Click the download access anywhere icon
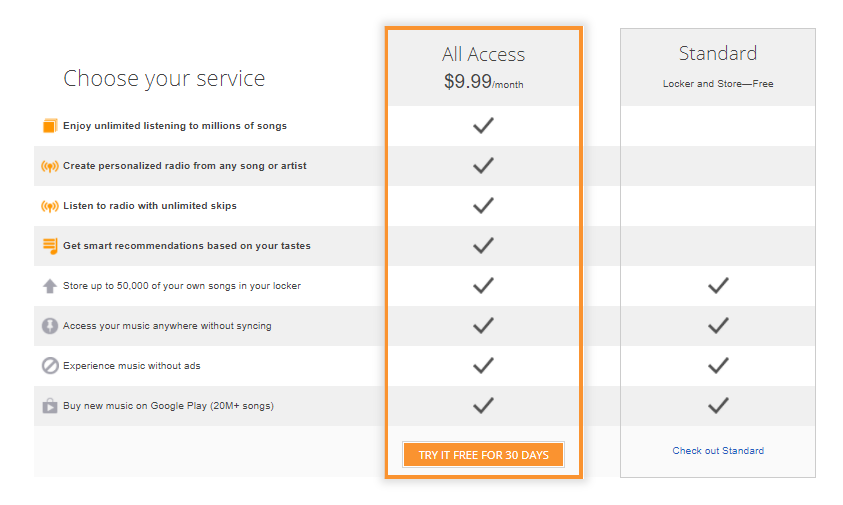 click(x=49, y=326)
